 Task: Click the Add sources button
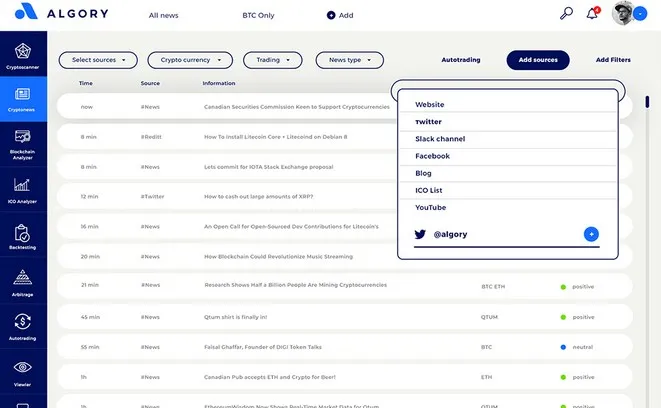pyautogui.click(x=538, y=60)
